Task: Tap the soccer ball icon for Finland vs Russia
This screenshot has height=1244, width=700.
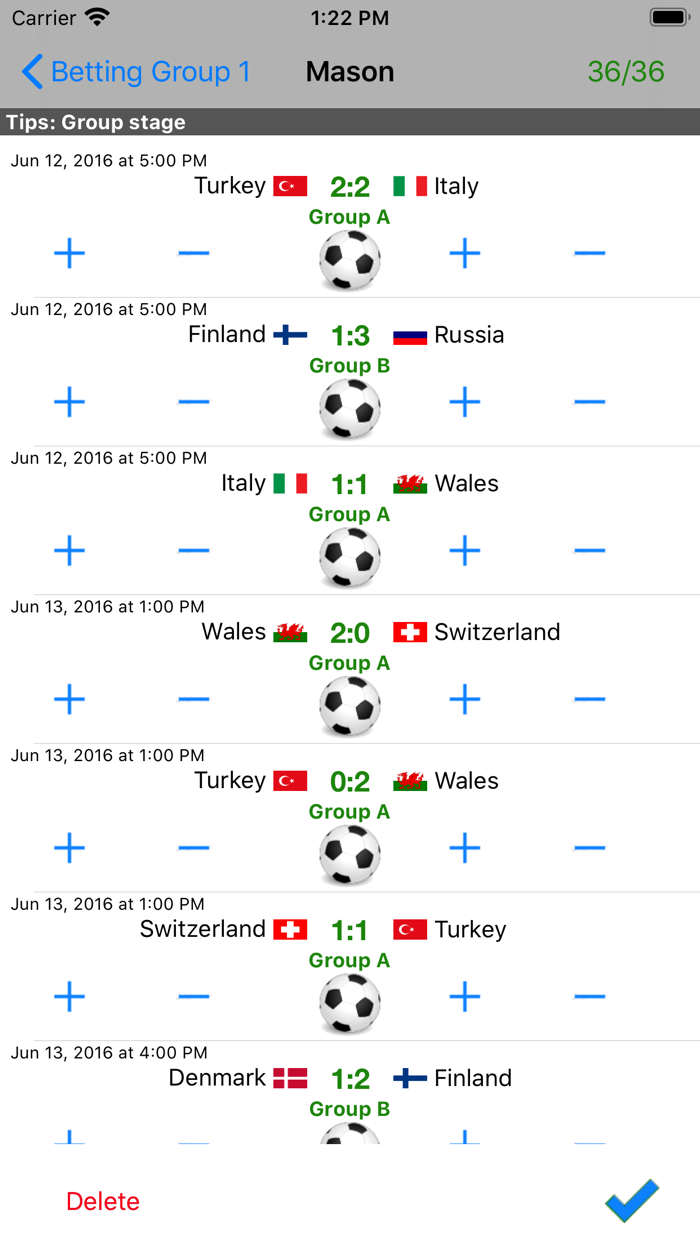Action: tap(349, 407)
